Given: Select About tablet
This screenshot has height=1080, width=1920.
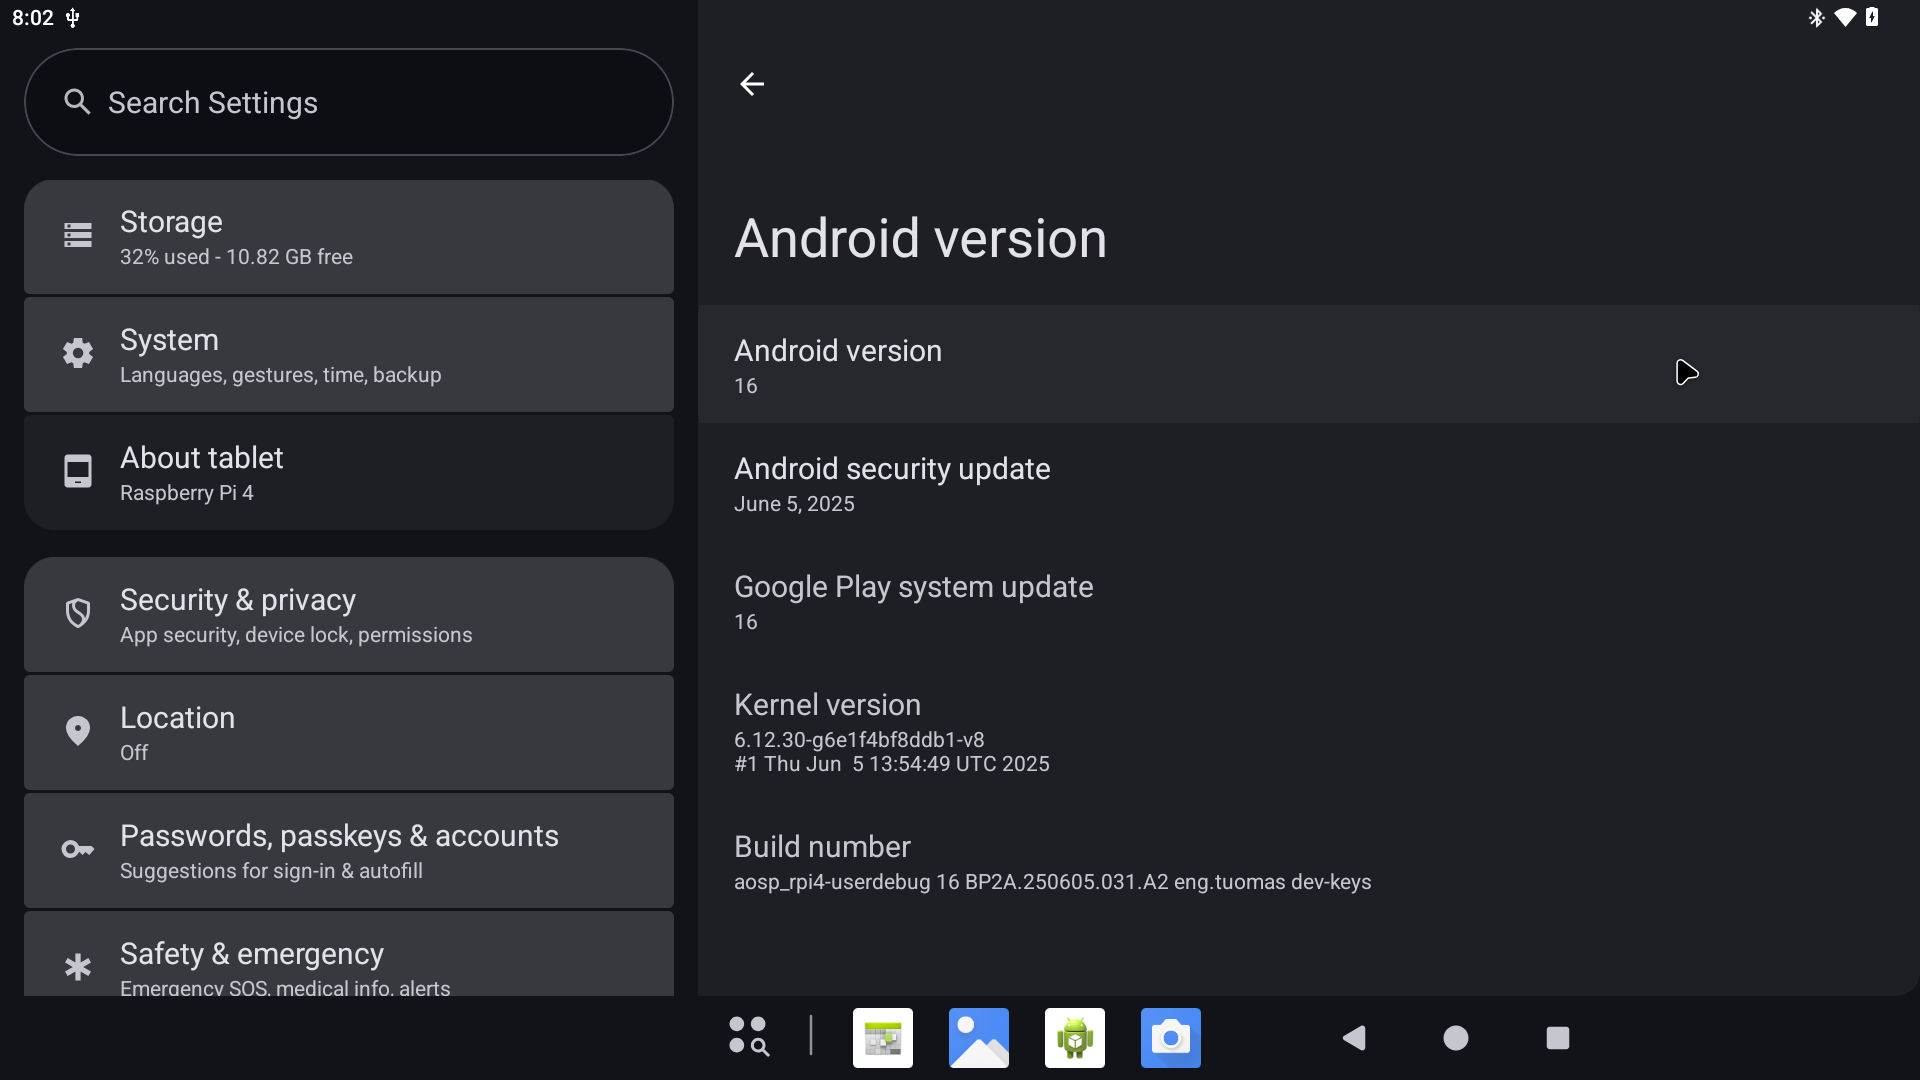Looking at the screenshot, I should pos(348,474).
